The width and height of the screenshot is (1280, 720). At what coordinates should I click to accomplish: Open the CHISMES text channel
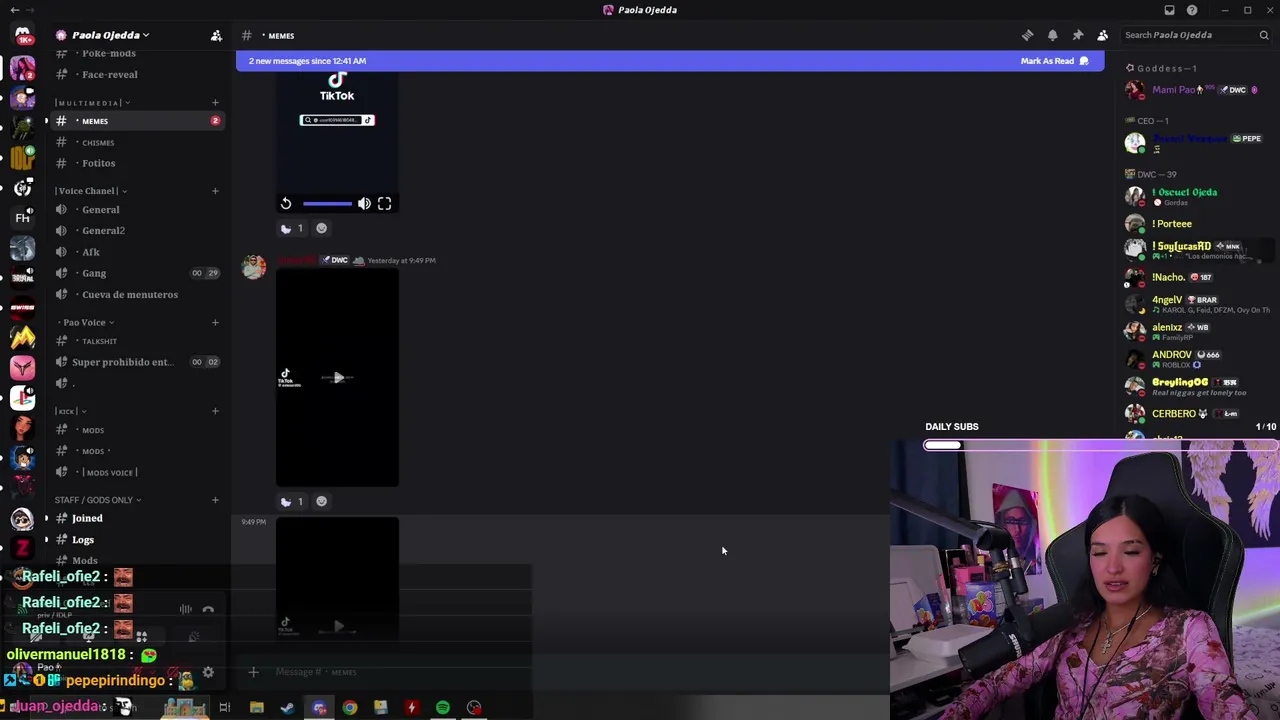click(x=137, y=143)
